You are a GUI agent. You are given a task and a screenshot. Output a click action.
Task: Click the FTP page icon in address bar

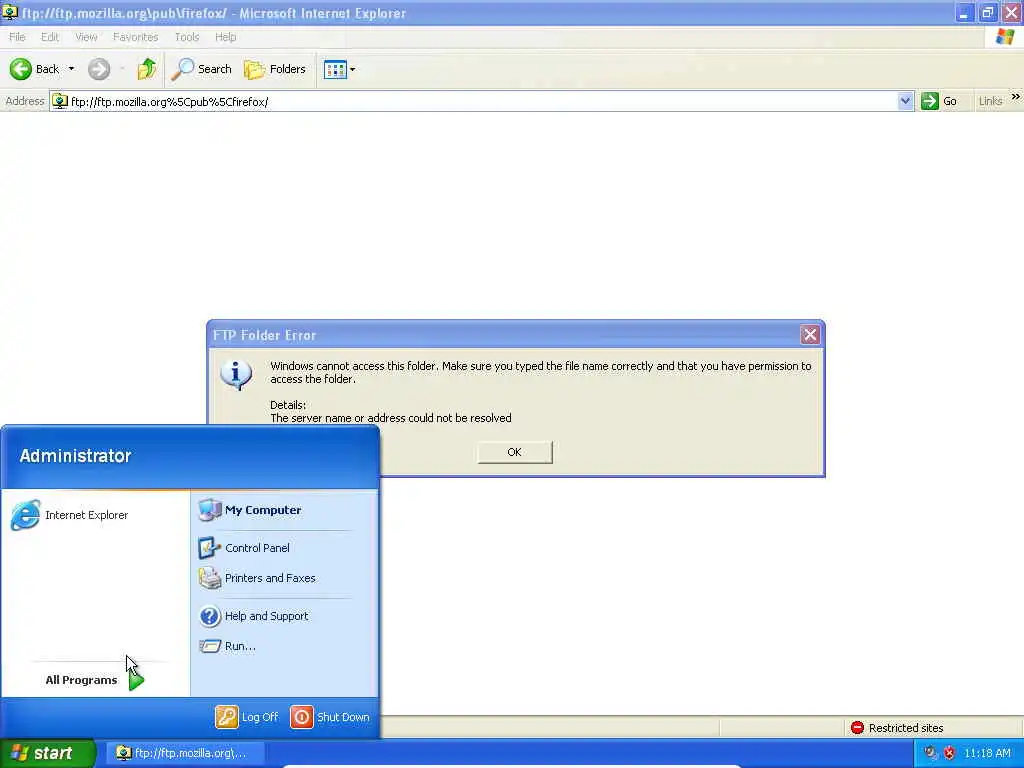59,101
